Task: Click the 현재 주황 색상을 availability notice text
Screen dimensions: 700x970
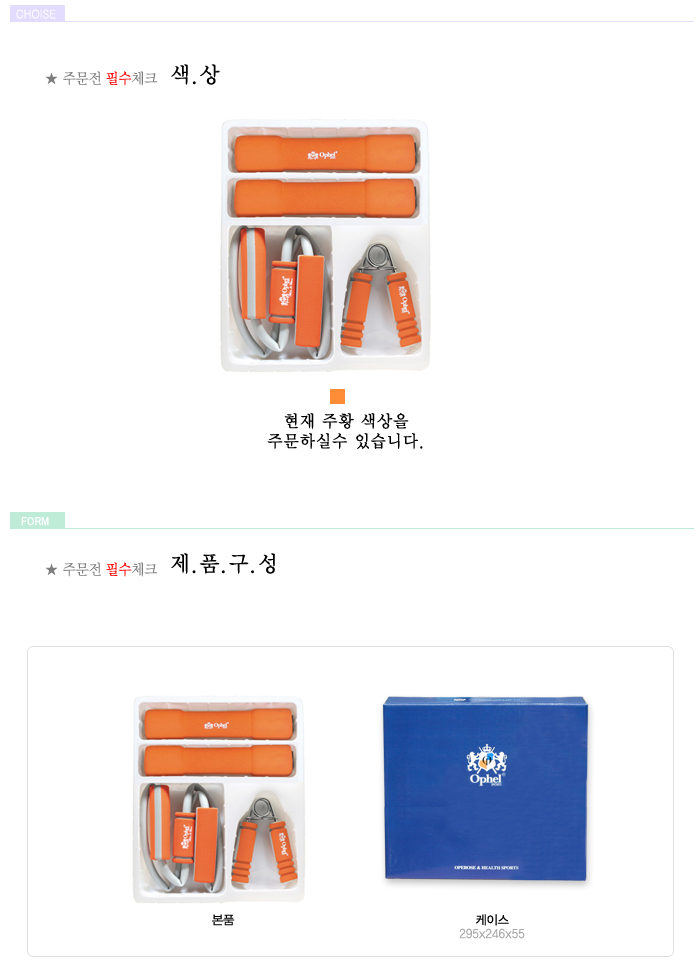Action: pyautogui.click(x=346, y=421)
